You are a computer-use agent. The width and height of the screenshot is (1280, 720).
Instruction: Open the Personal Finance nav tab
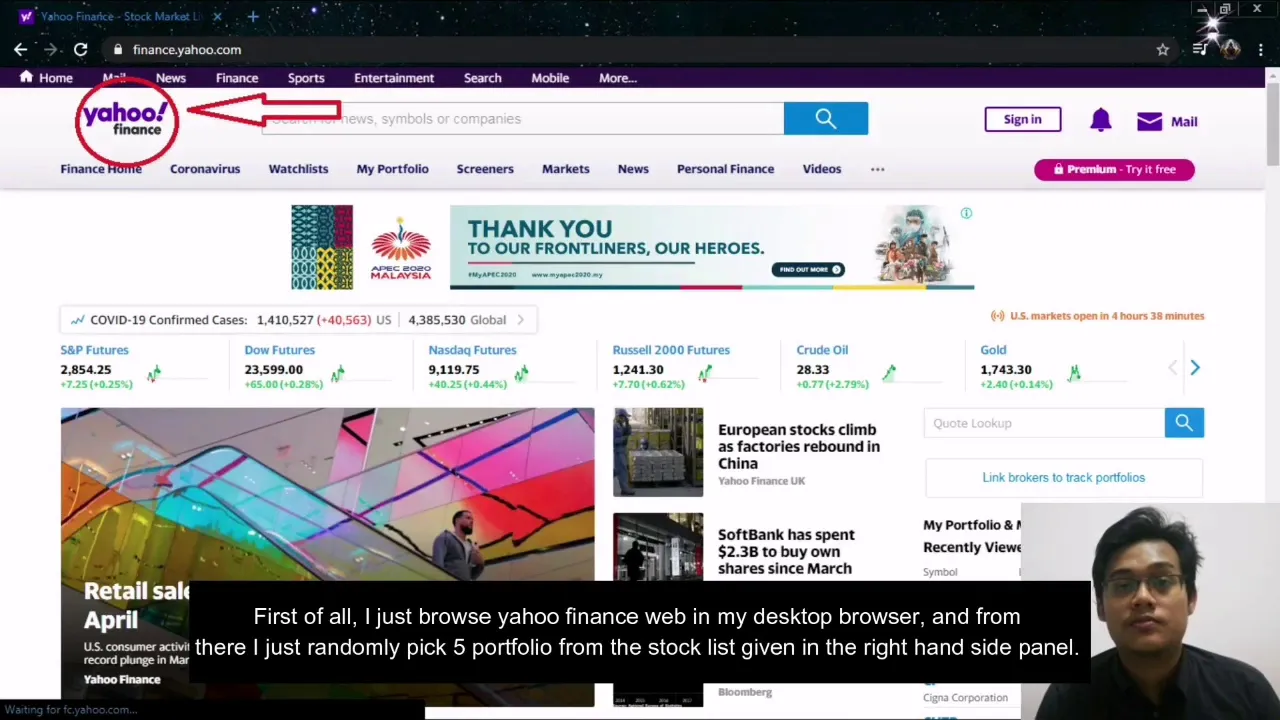pyautogui.click(x=725, y=169)
